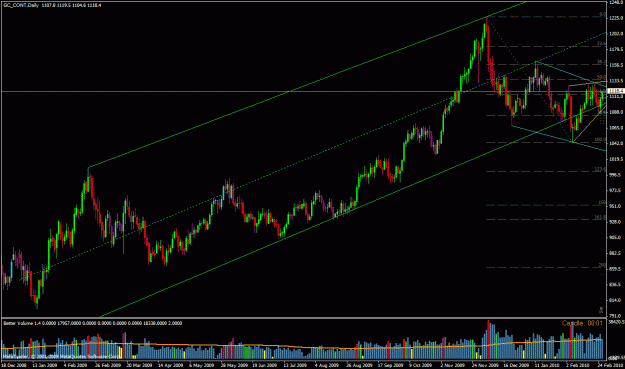
Task: Click the 26 Aug 2009 date label
Action: 358,365
